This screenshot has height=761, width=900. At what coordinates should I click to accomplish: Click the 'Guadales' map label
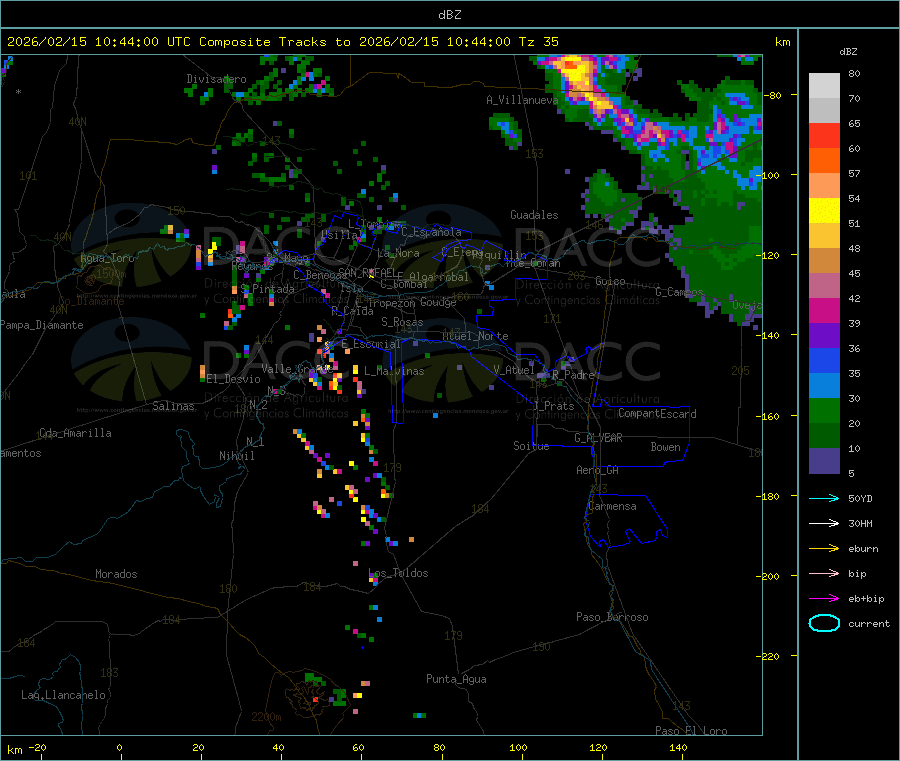pos(534,215)
